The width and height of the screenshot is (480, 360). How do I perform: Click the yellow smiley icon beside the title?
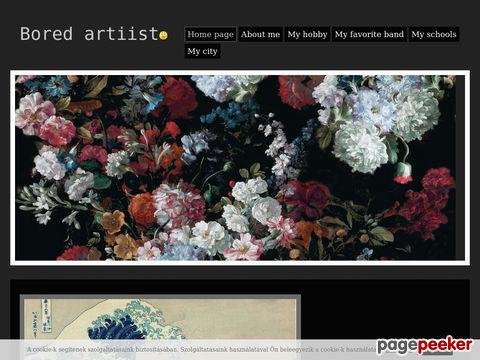pyautogui.click(x=164, y=35)
